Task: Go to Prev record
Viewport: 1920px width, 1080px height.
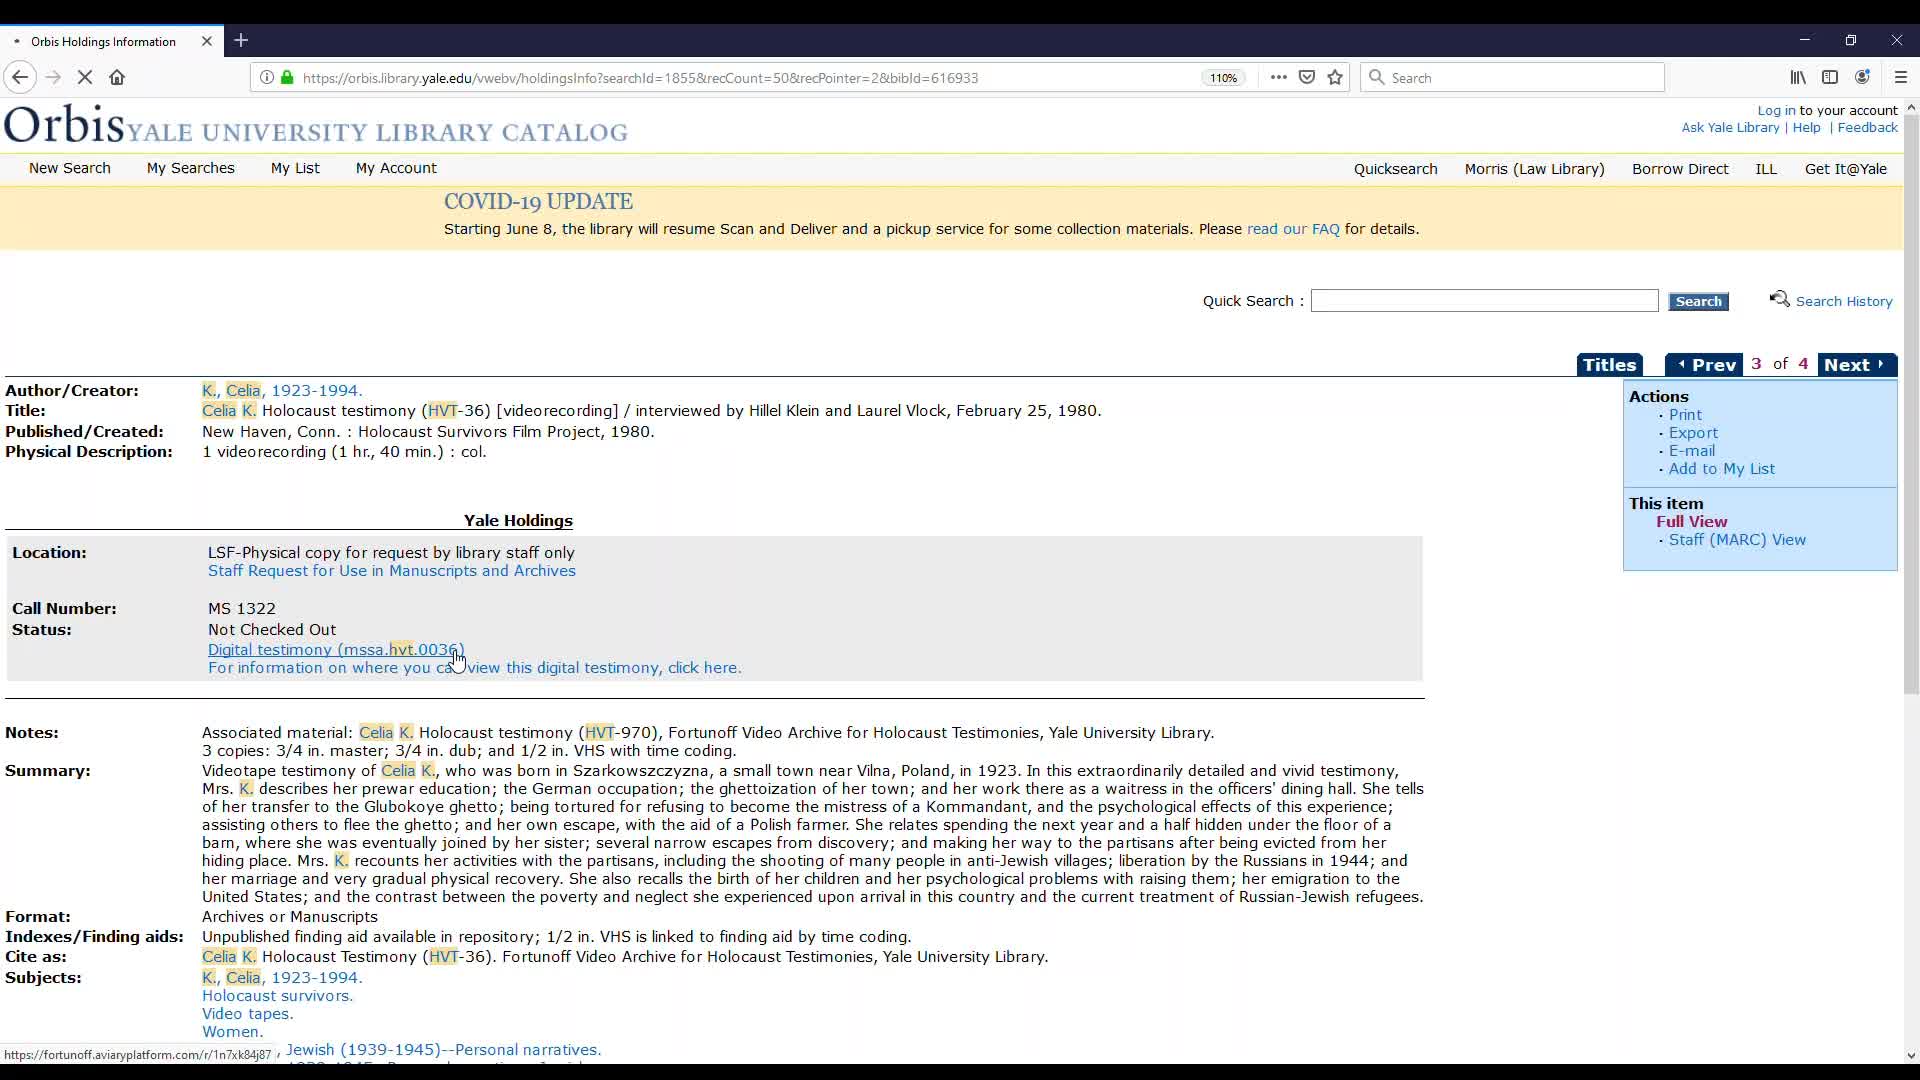Action: (x=1704, y=365)
